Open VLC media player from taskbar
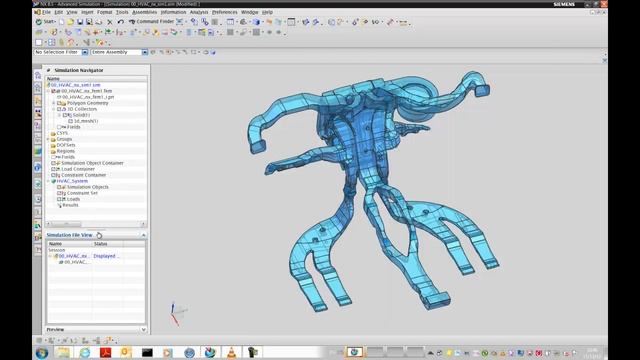This screenshot has height=360, width=640. [x=231, y=352]
